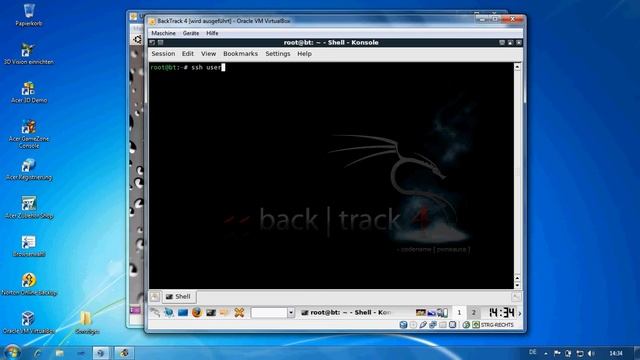Viewport: 640px width, 360px height.
Task: Open the Settings menu in Konsole
Action: coord(278,53)
